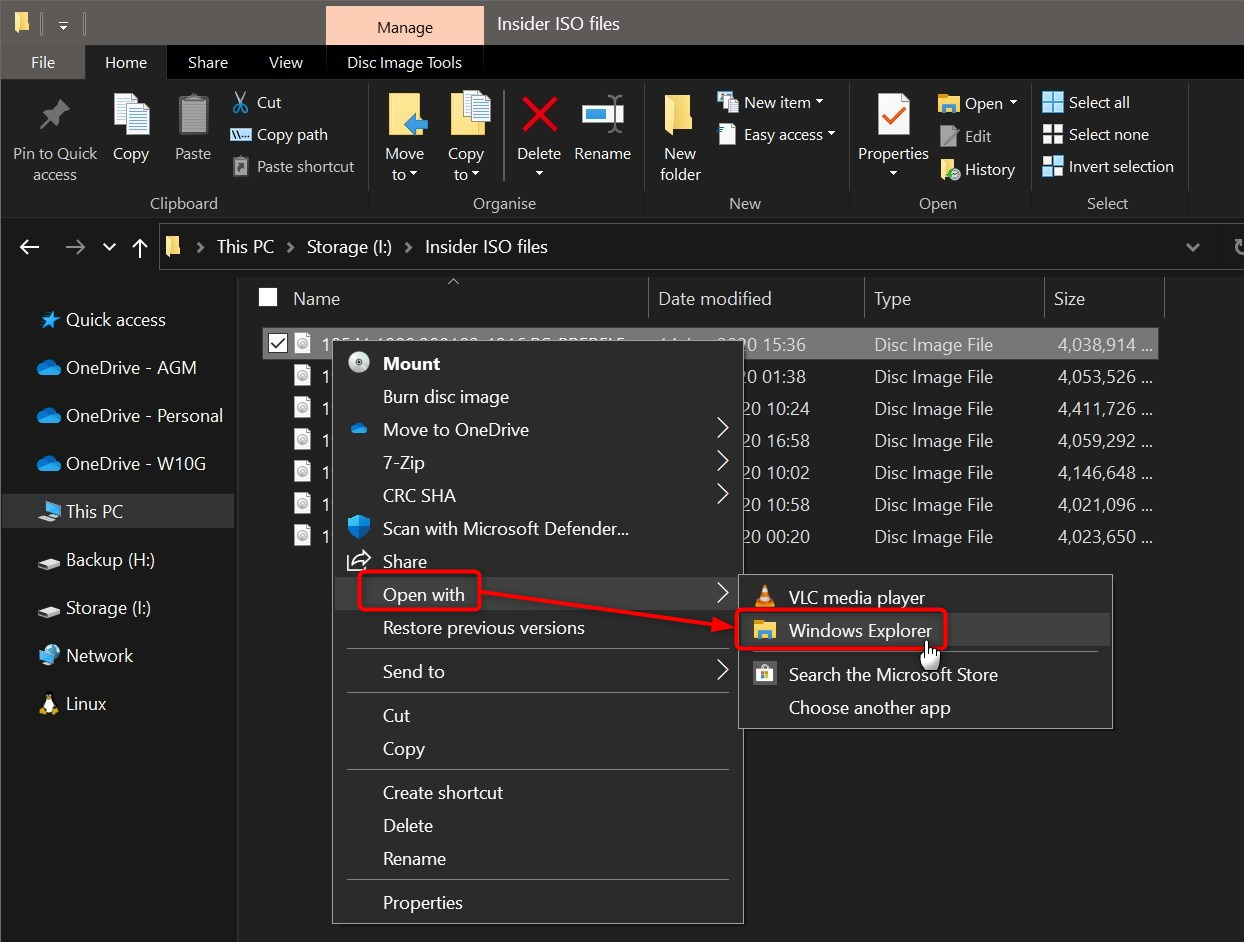Expand the Open button dropdown arrow
This screenshot has height=942, width=1244.
pos(1013,103)
